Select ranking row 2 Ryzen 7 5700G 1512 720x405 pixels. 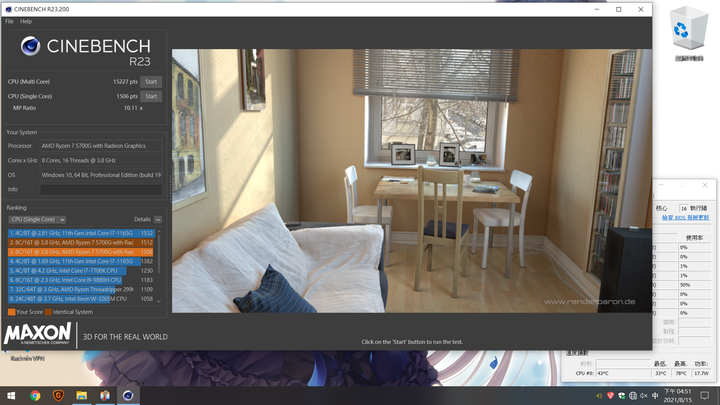pyautogui.click(x=81, y=242)
